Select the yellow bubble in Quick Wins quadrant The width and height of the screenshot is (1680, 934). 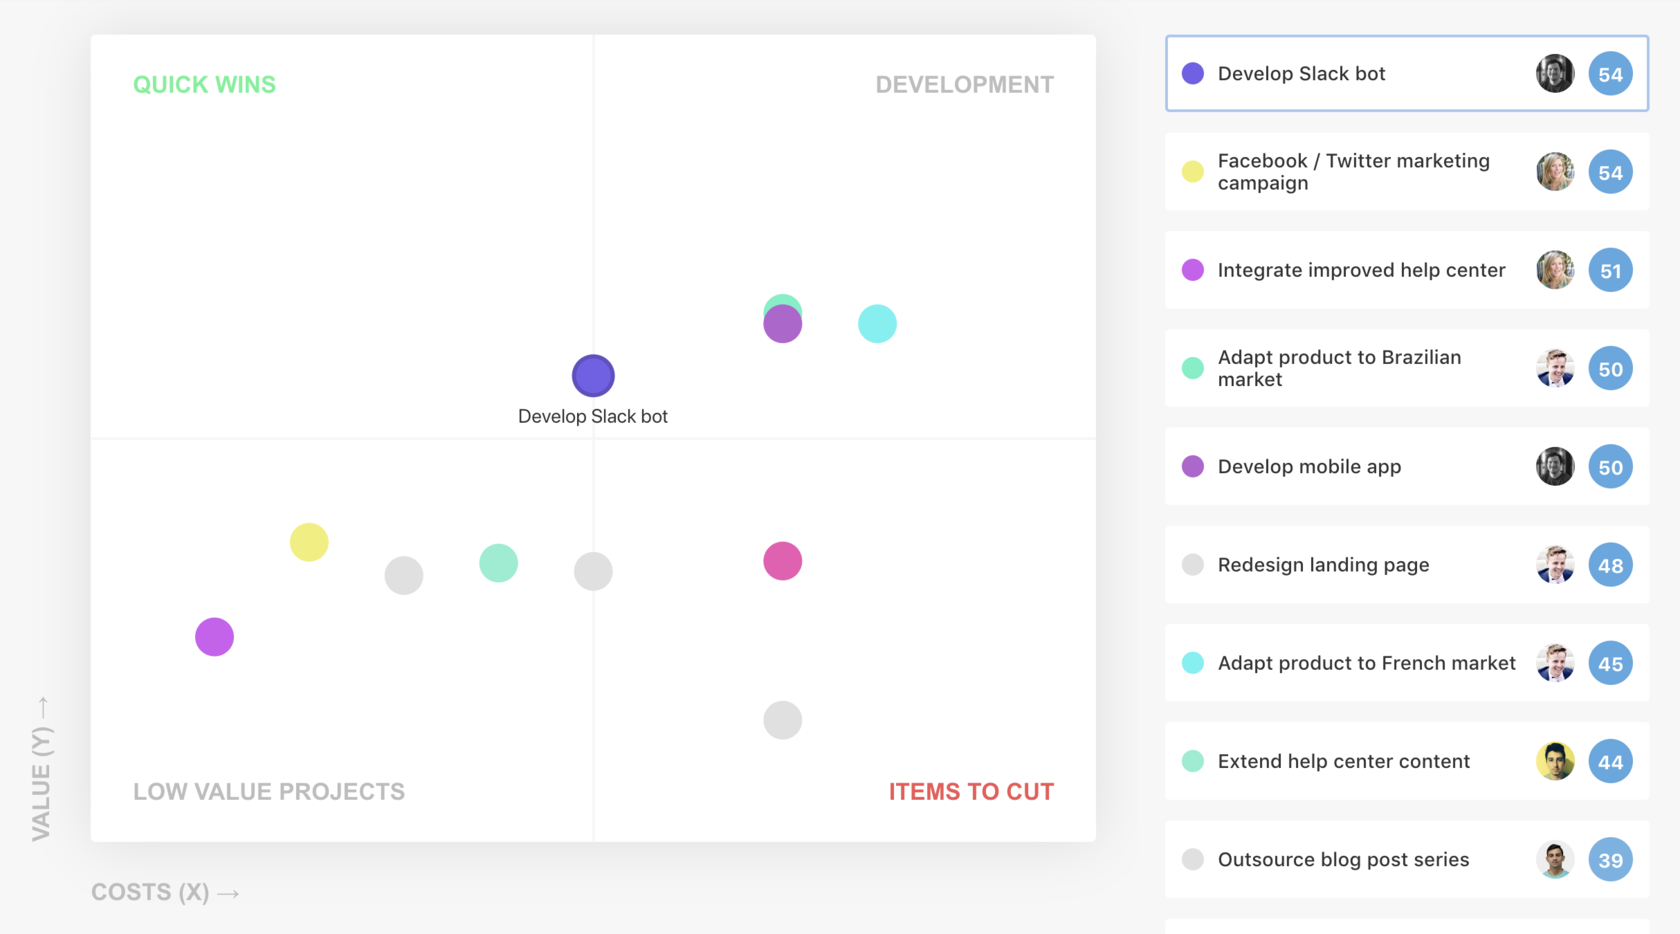click(x=309, y=541)
